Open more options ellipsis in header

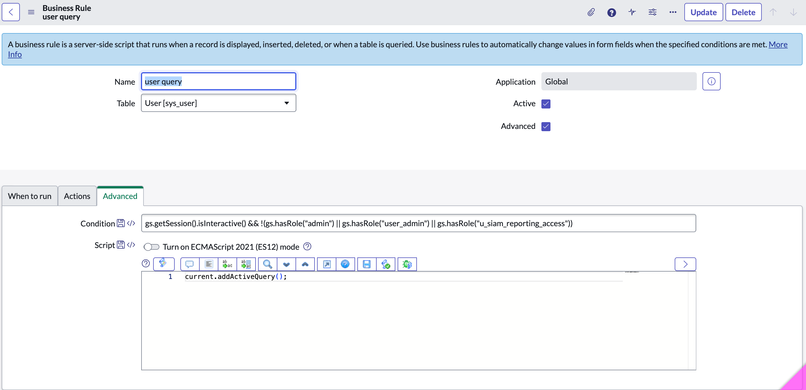[x=673, y=12]
